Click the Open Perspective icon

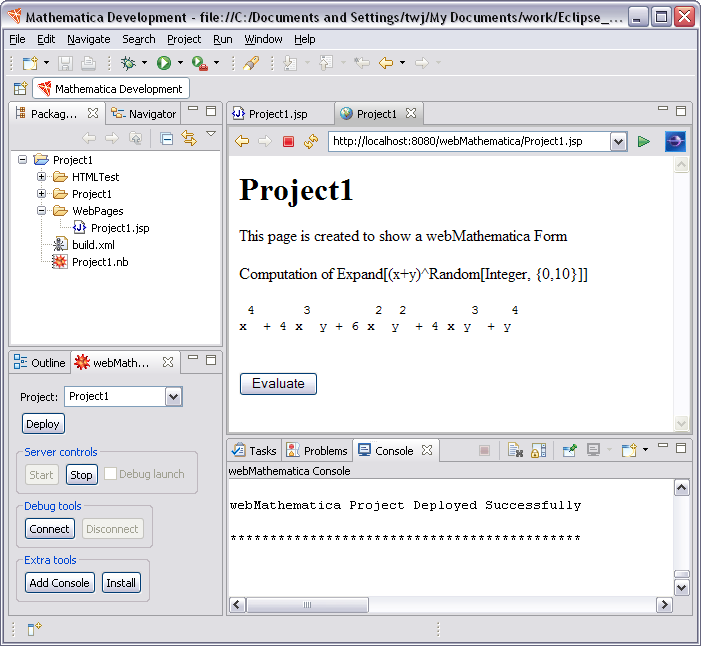pos(20,89)
